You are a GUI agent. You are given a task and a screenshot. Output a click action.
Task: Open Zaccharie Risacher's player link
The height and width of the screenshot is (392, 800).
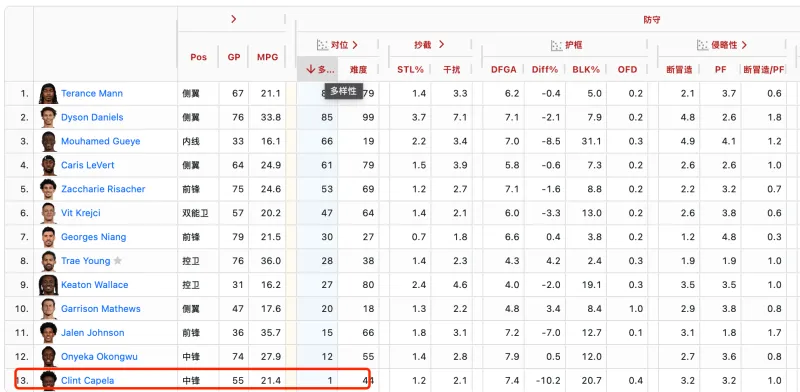pyautogui.click(x=103, y=189)
